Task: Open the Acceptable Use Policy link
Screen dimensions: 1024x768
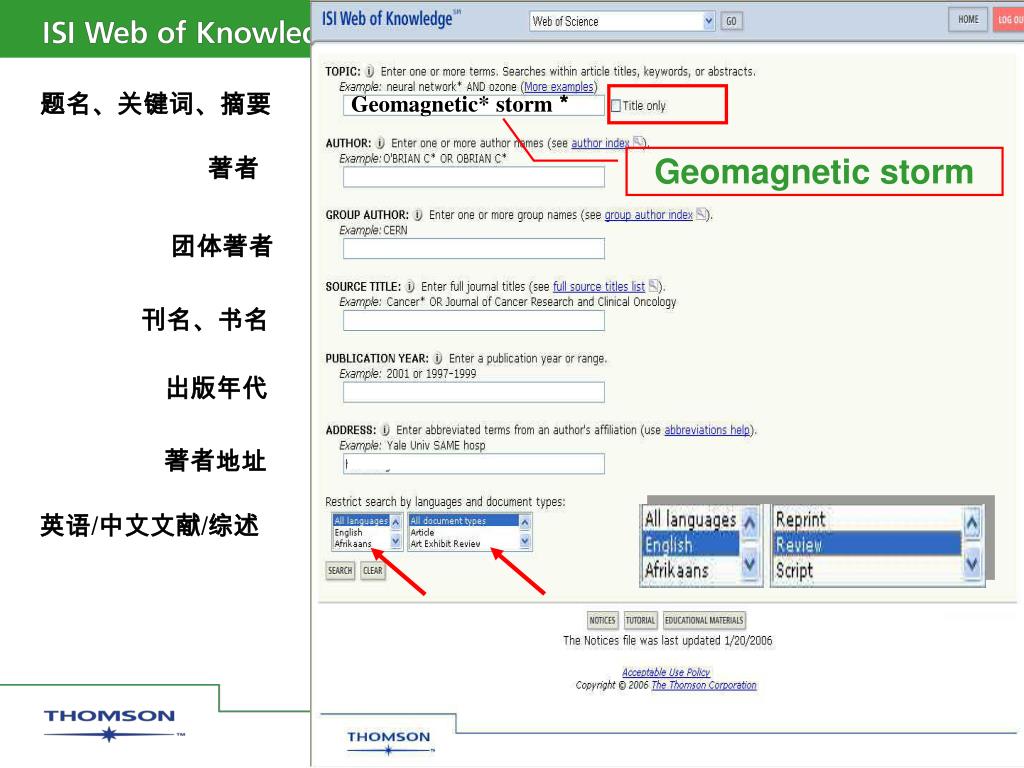Action: pos(666,672)
